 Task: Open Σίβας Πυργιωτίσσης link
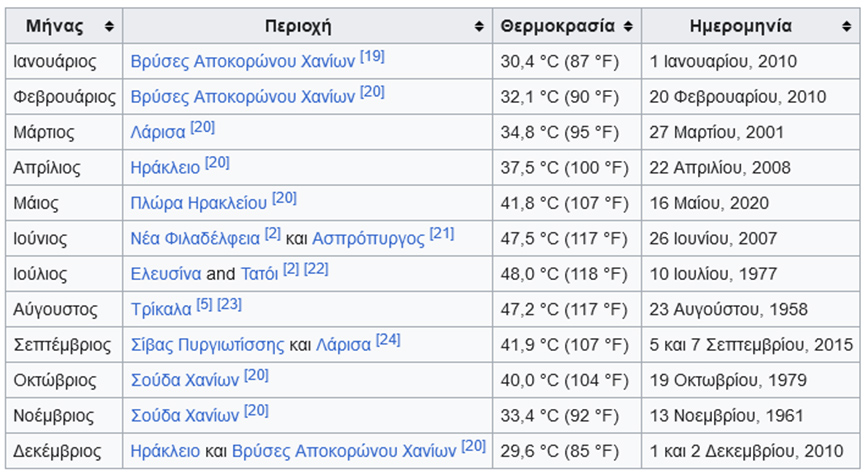point(208,344)
